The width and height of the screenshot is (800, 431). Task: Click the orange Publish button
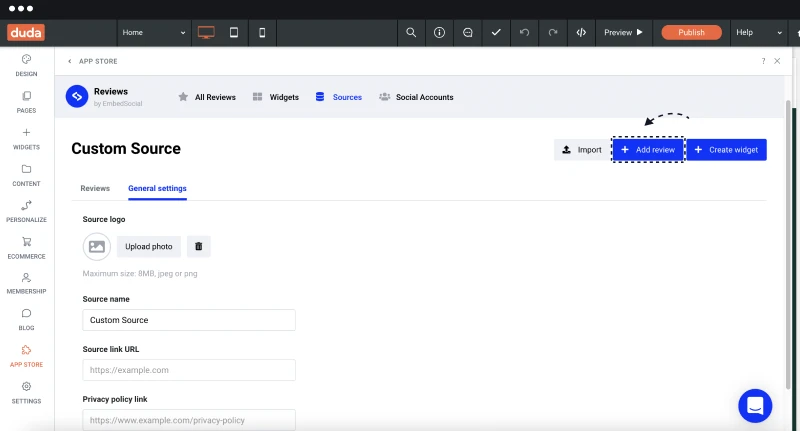691,33
